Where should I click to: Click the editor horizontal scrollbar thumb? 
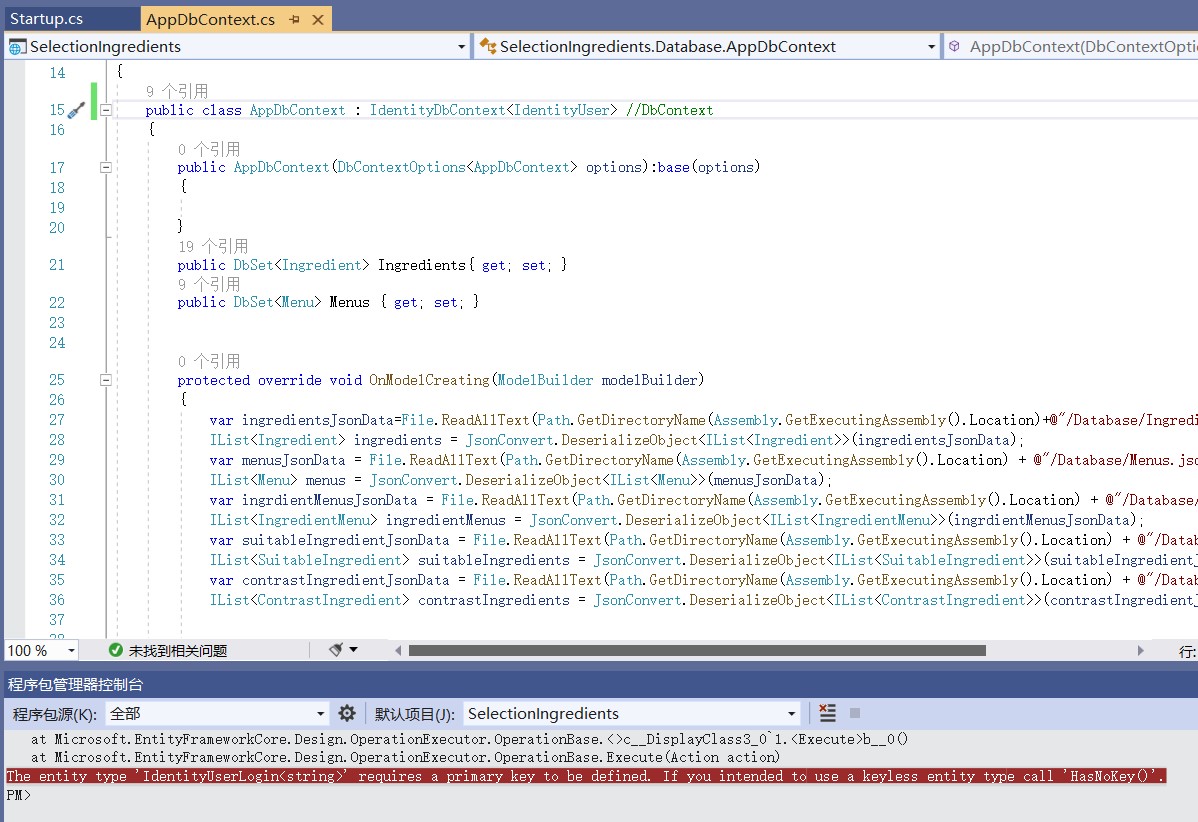pos(697,650)
